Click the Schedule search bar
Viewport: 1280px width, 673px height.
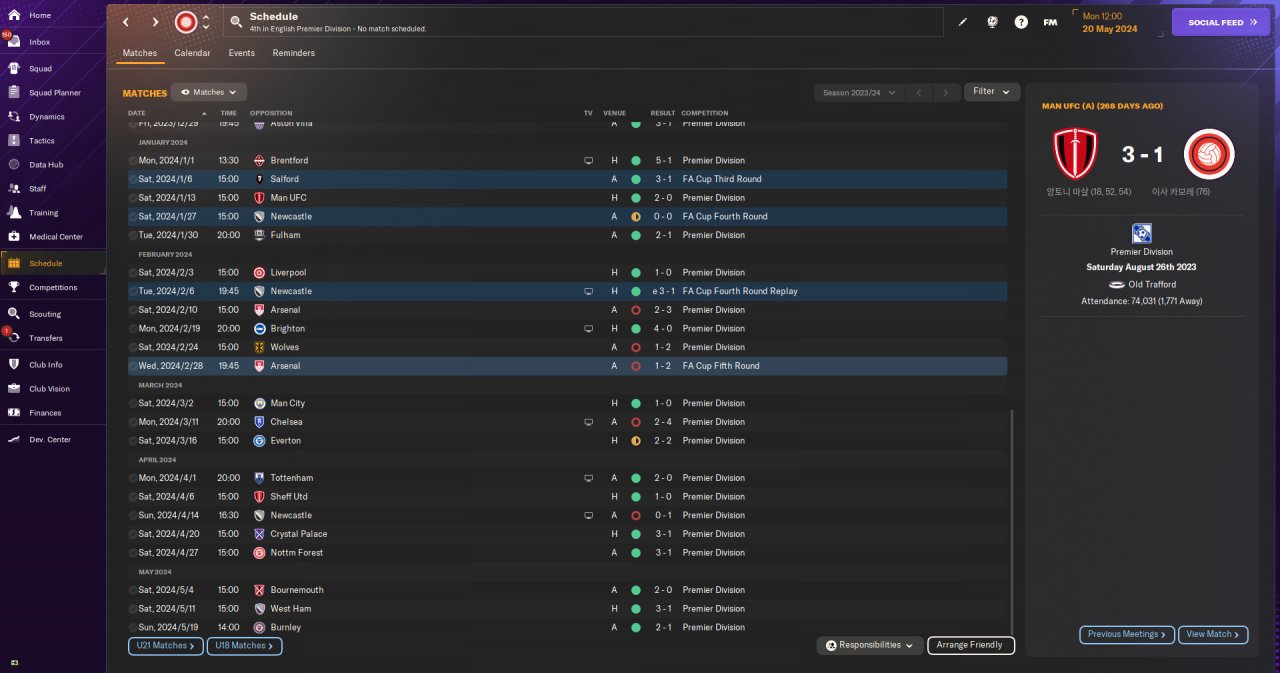[583, 22]
